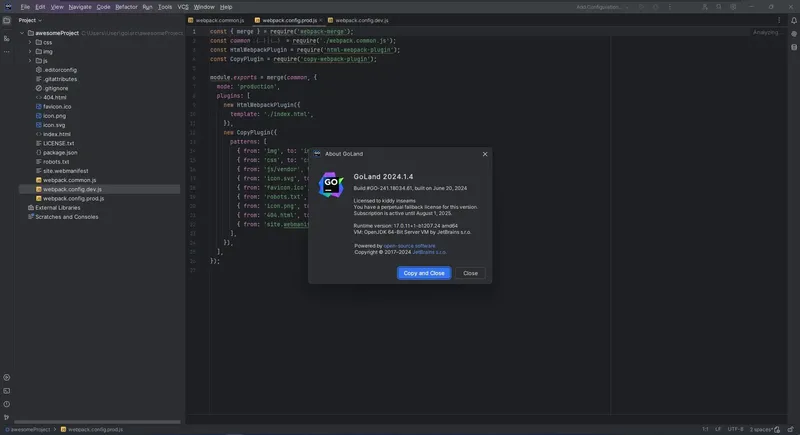Open the Problems tool window icon
Screen dimensions: 800x435
tap(7, 404)
